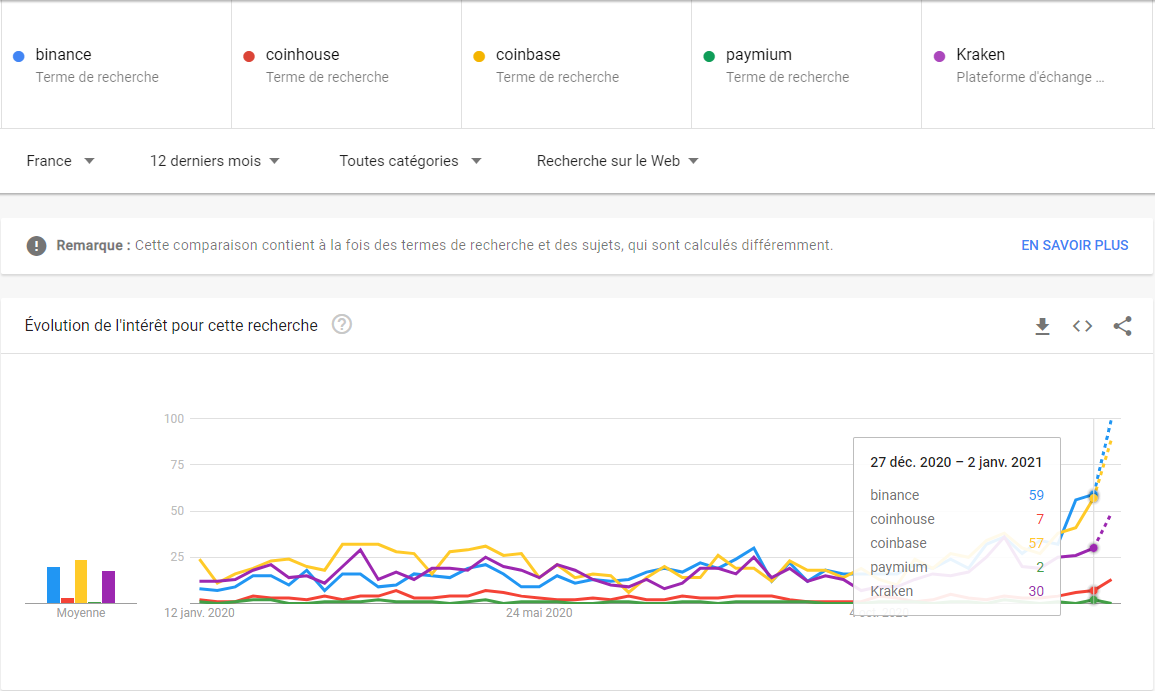Click the green paymium color dot
Screen dimensions: 1155x691
click(x=709, y=55)
